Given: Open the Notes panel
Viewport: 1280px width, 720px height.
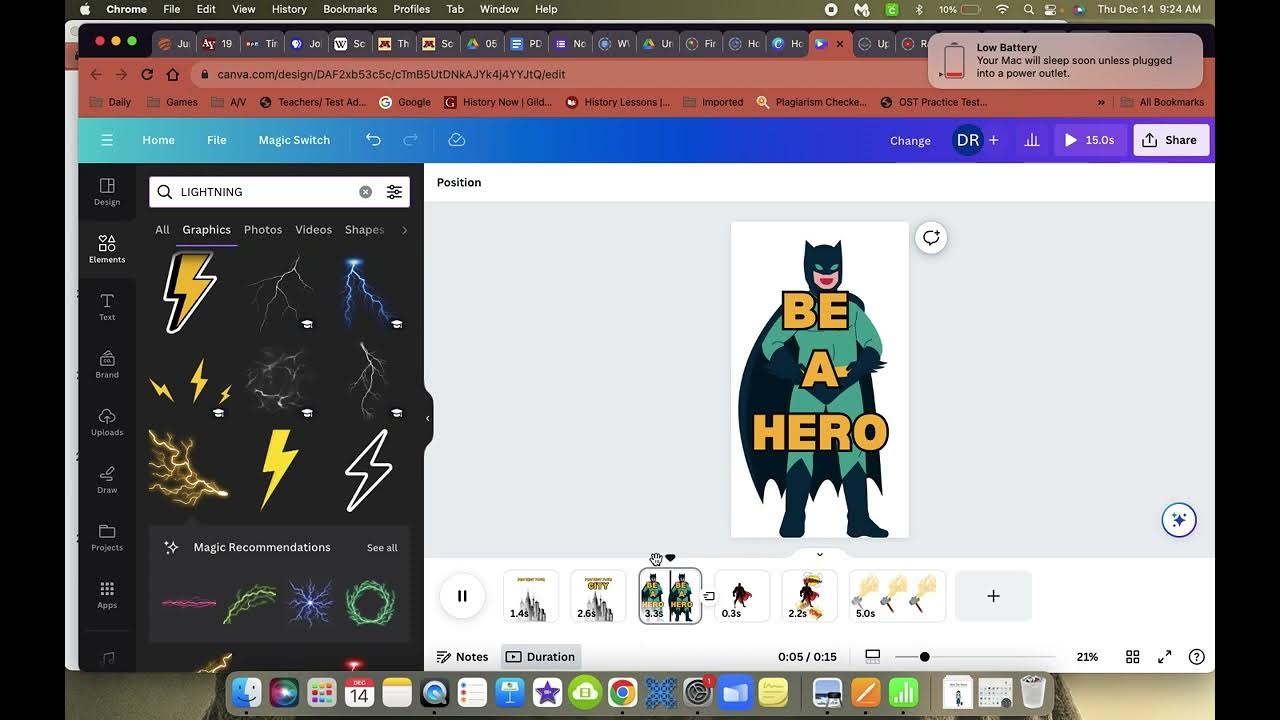Looking at the screenshot, I should (462, 657).
